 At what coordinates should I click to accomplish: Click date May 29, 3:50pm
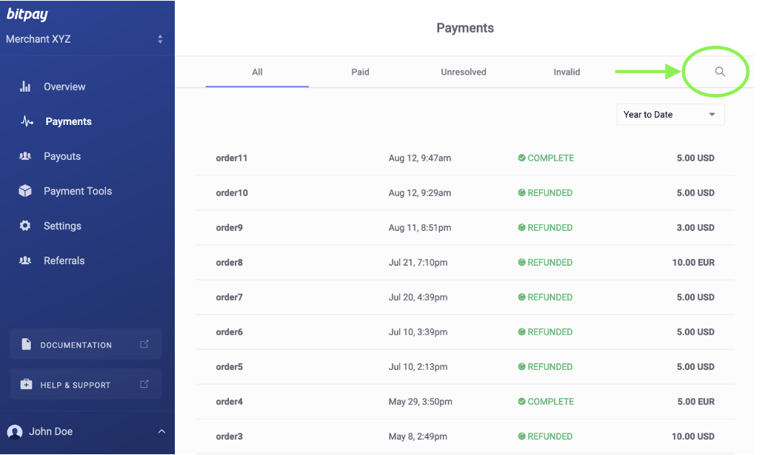[420, 402]
